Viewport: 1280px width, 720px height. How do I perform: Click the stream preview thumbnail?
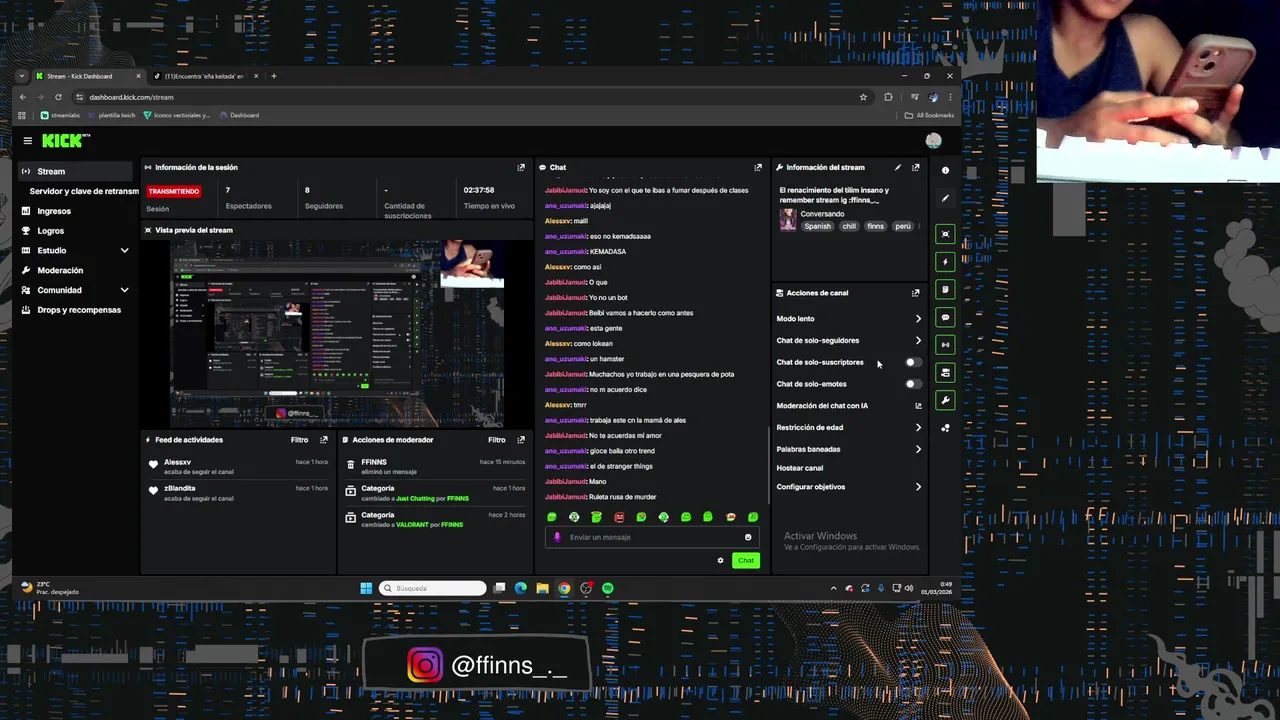(337, 333)
